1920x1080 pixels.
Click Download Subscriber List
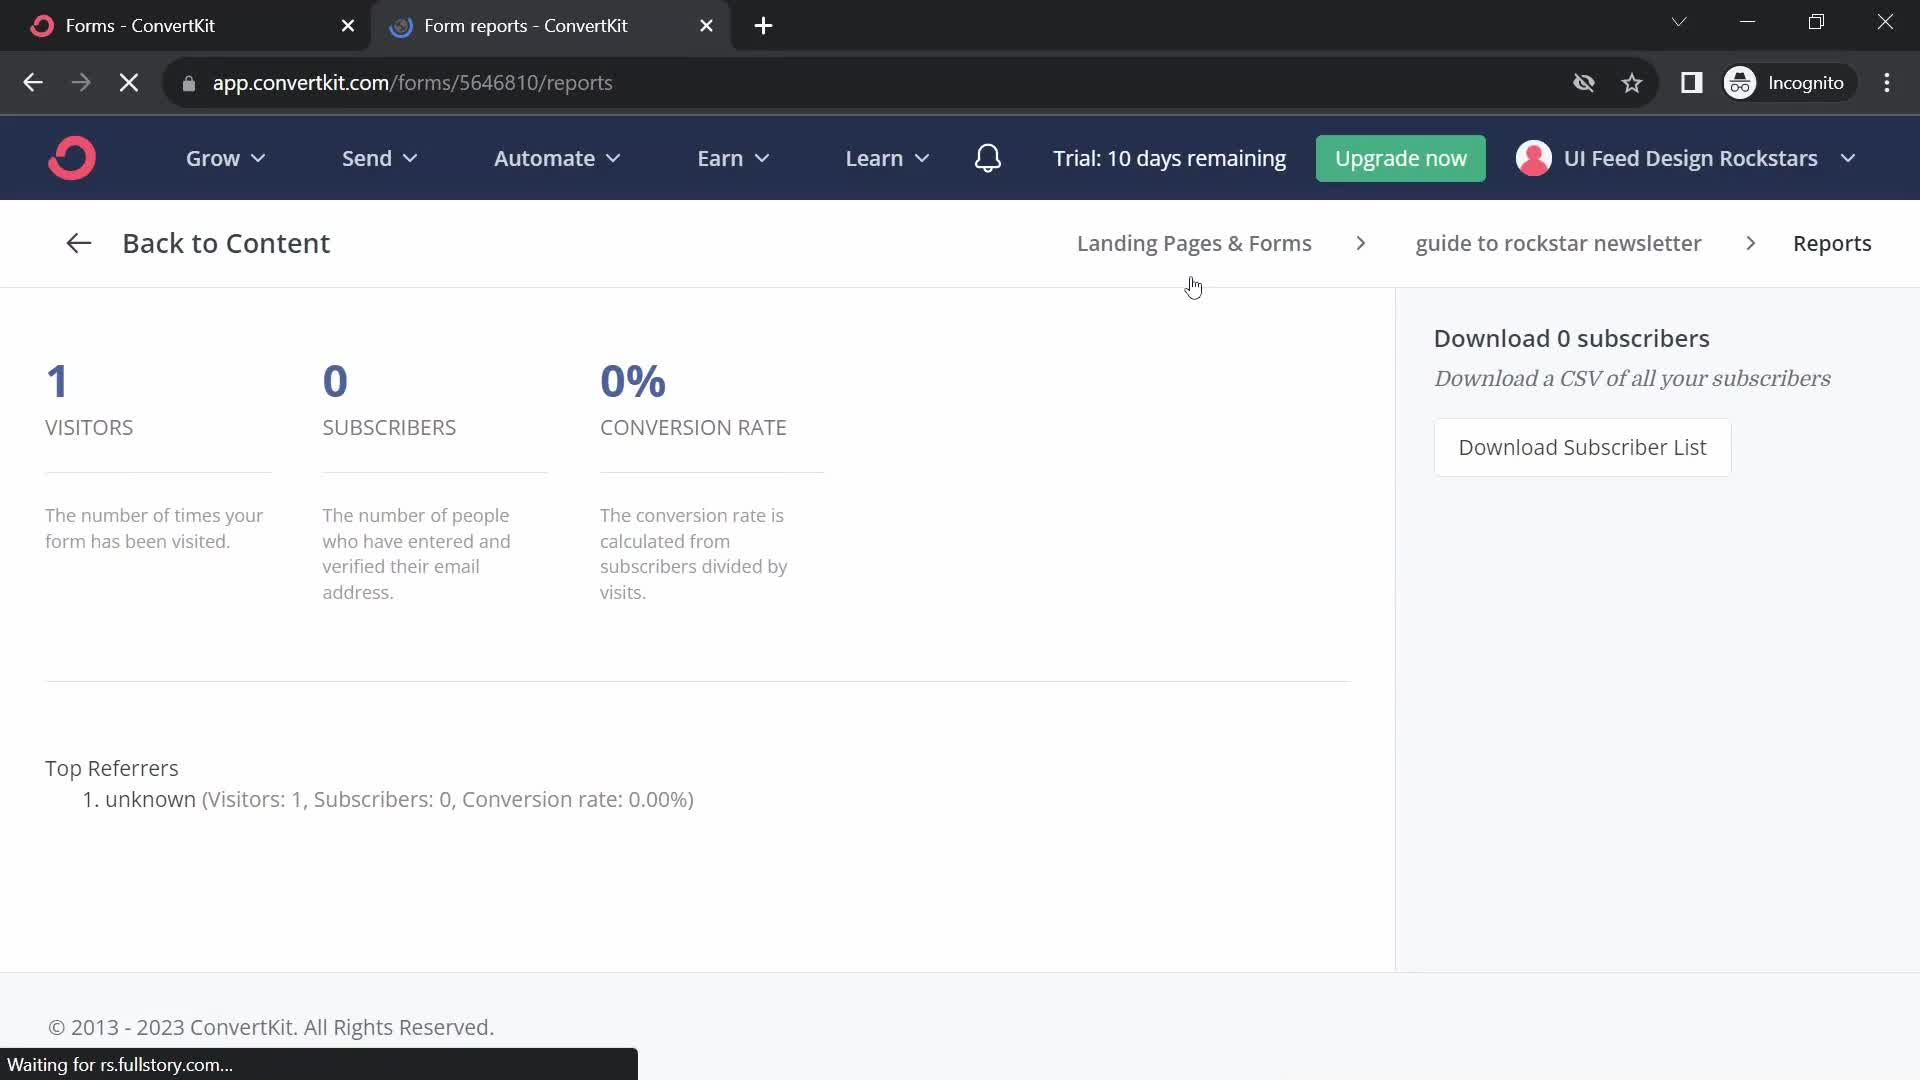click(1582, 448)
